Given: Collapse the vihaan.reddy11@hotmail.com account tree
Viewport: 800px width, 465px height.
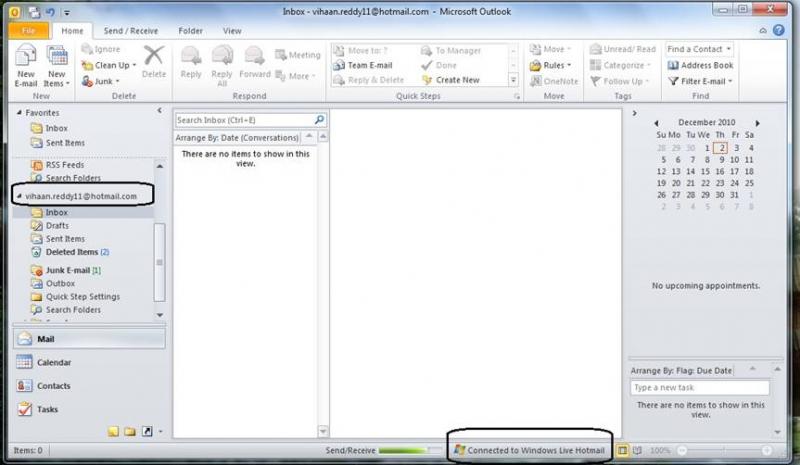Looking at the screenshot, I should 19,196.
